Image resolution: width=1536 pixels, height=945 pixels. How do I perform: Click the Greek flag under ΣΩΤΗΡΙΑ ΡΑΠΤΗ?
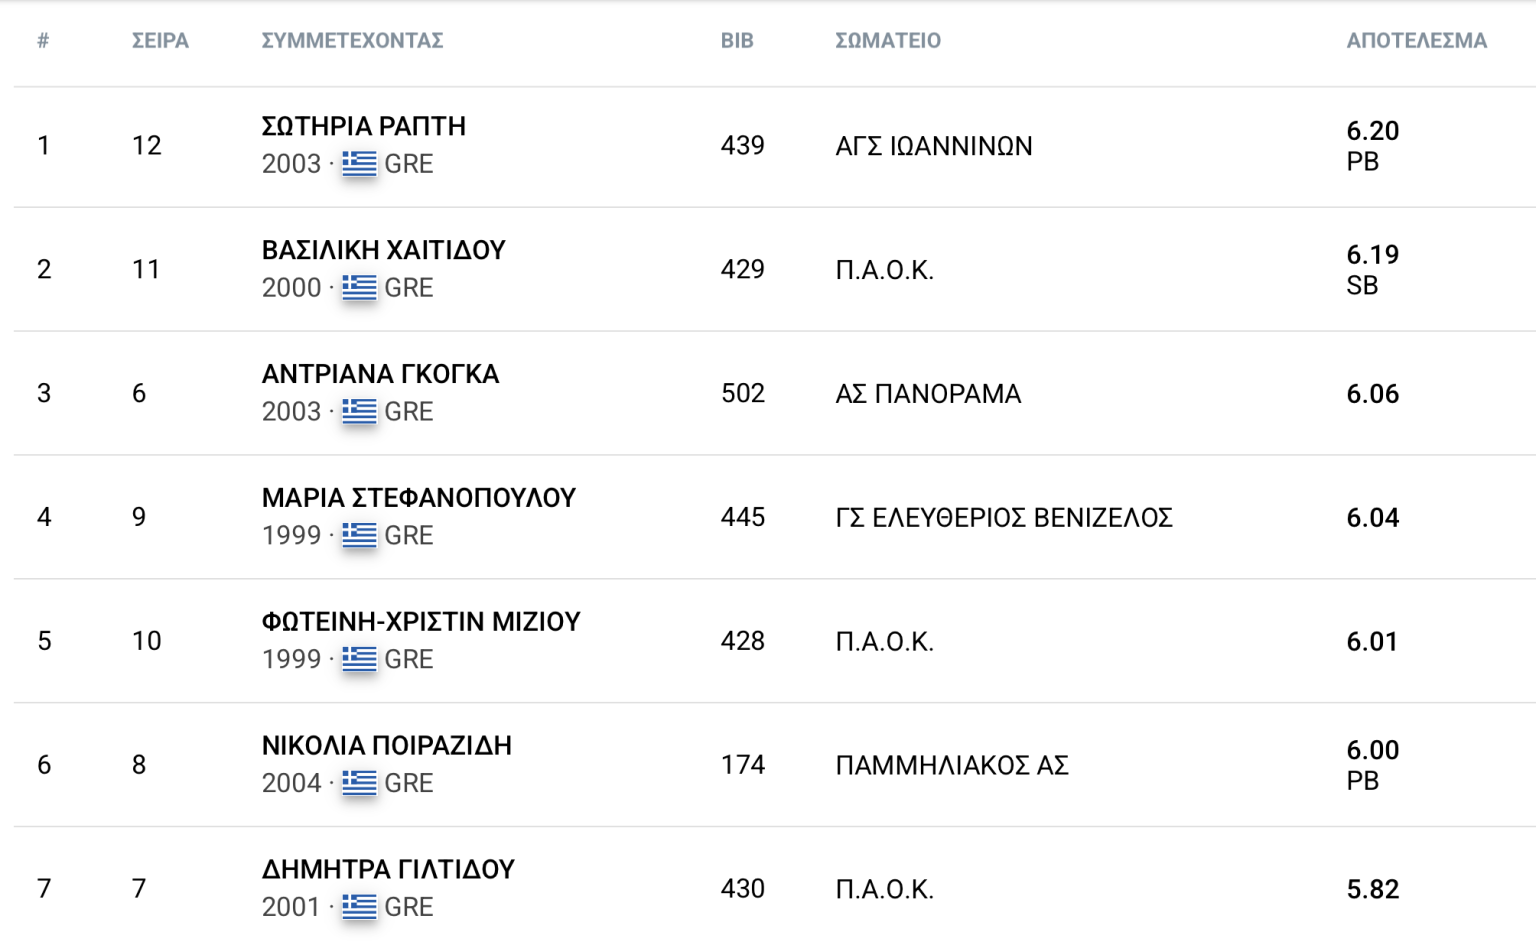tap(359, 164)
